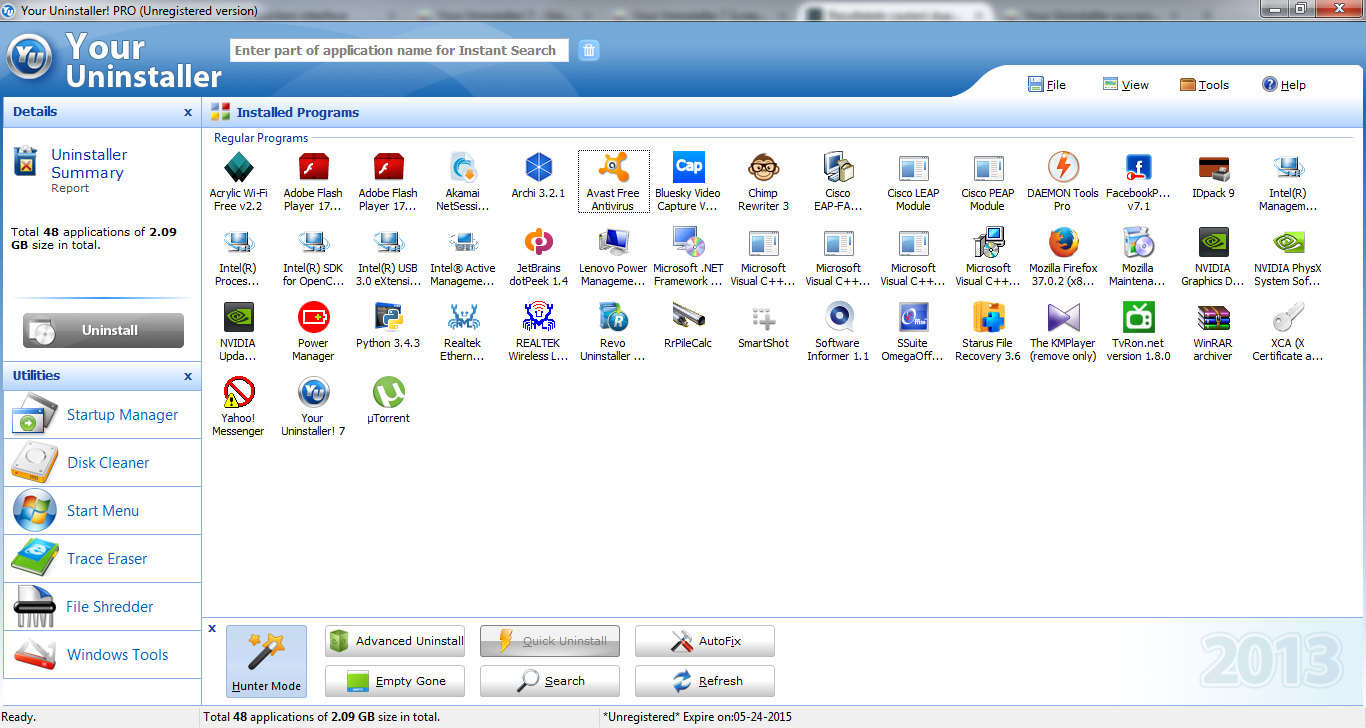Screen dimensions: 1366x728
Task: Open Windows Tools utility
Action: pos(102,655)
